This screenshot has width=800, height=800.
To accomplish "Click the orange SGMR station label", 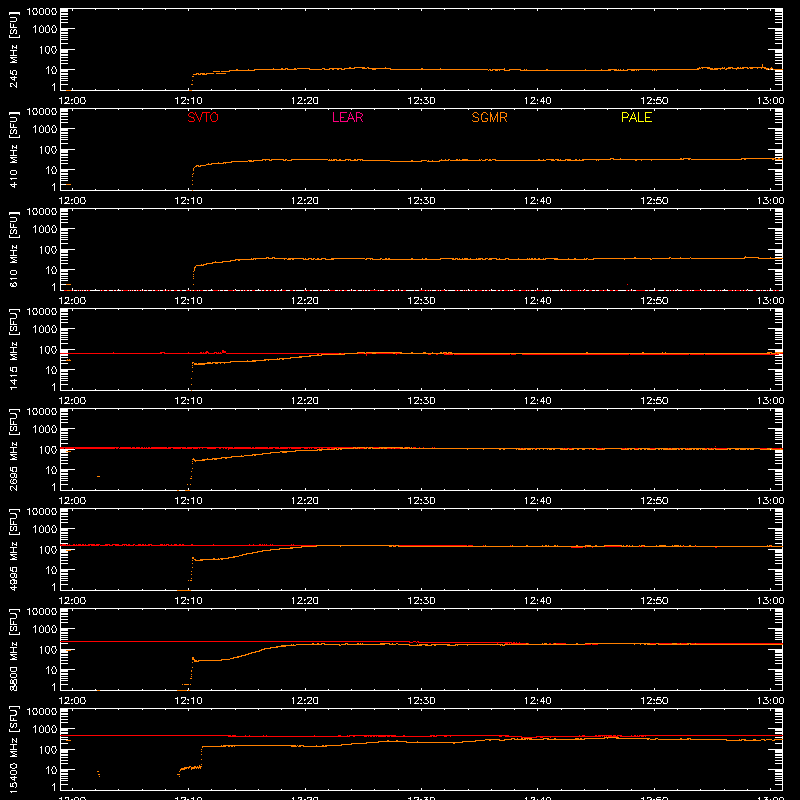I will pyautogui.click(x=489, y=117).
